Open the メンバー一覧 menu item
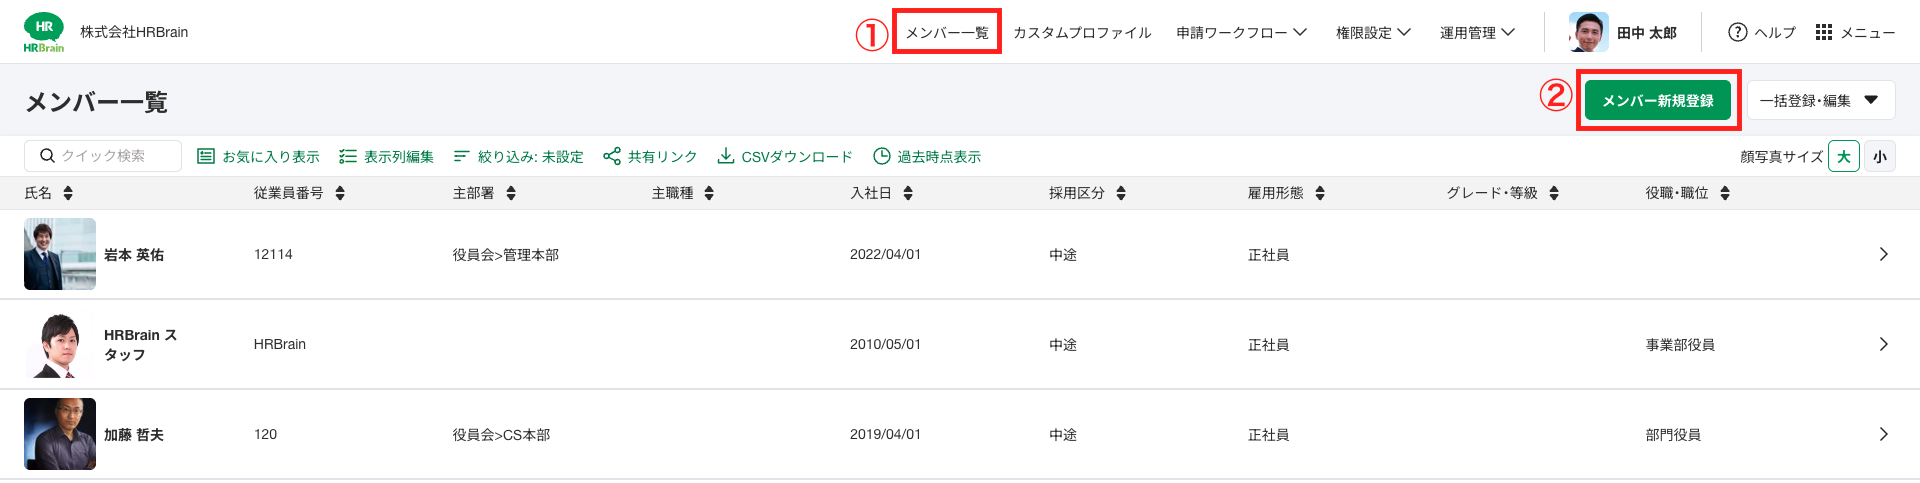Screen dimensions: 1920x483 click(x=947, y=33)
